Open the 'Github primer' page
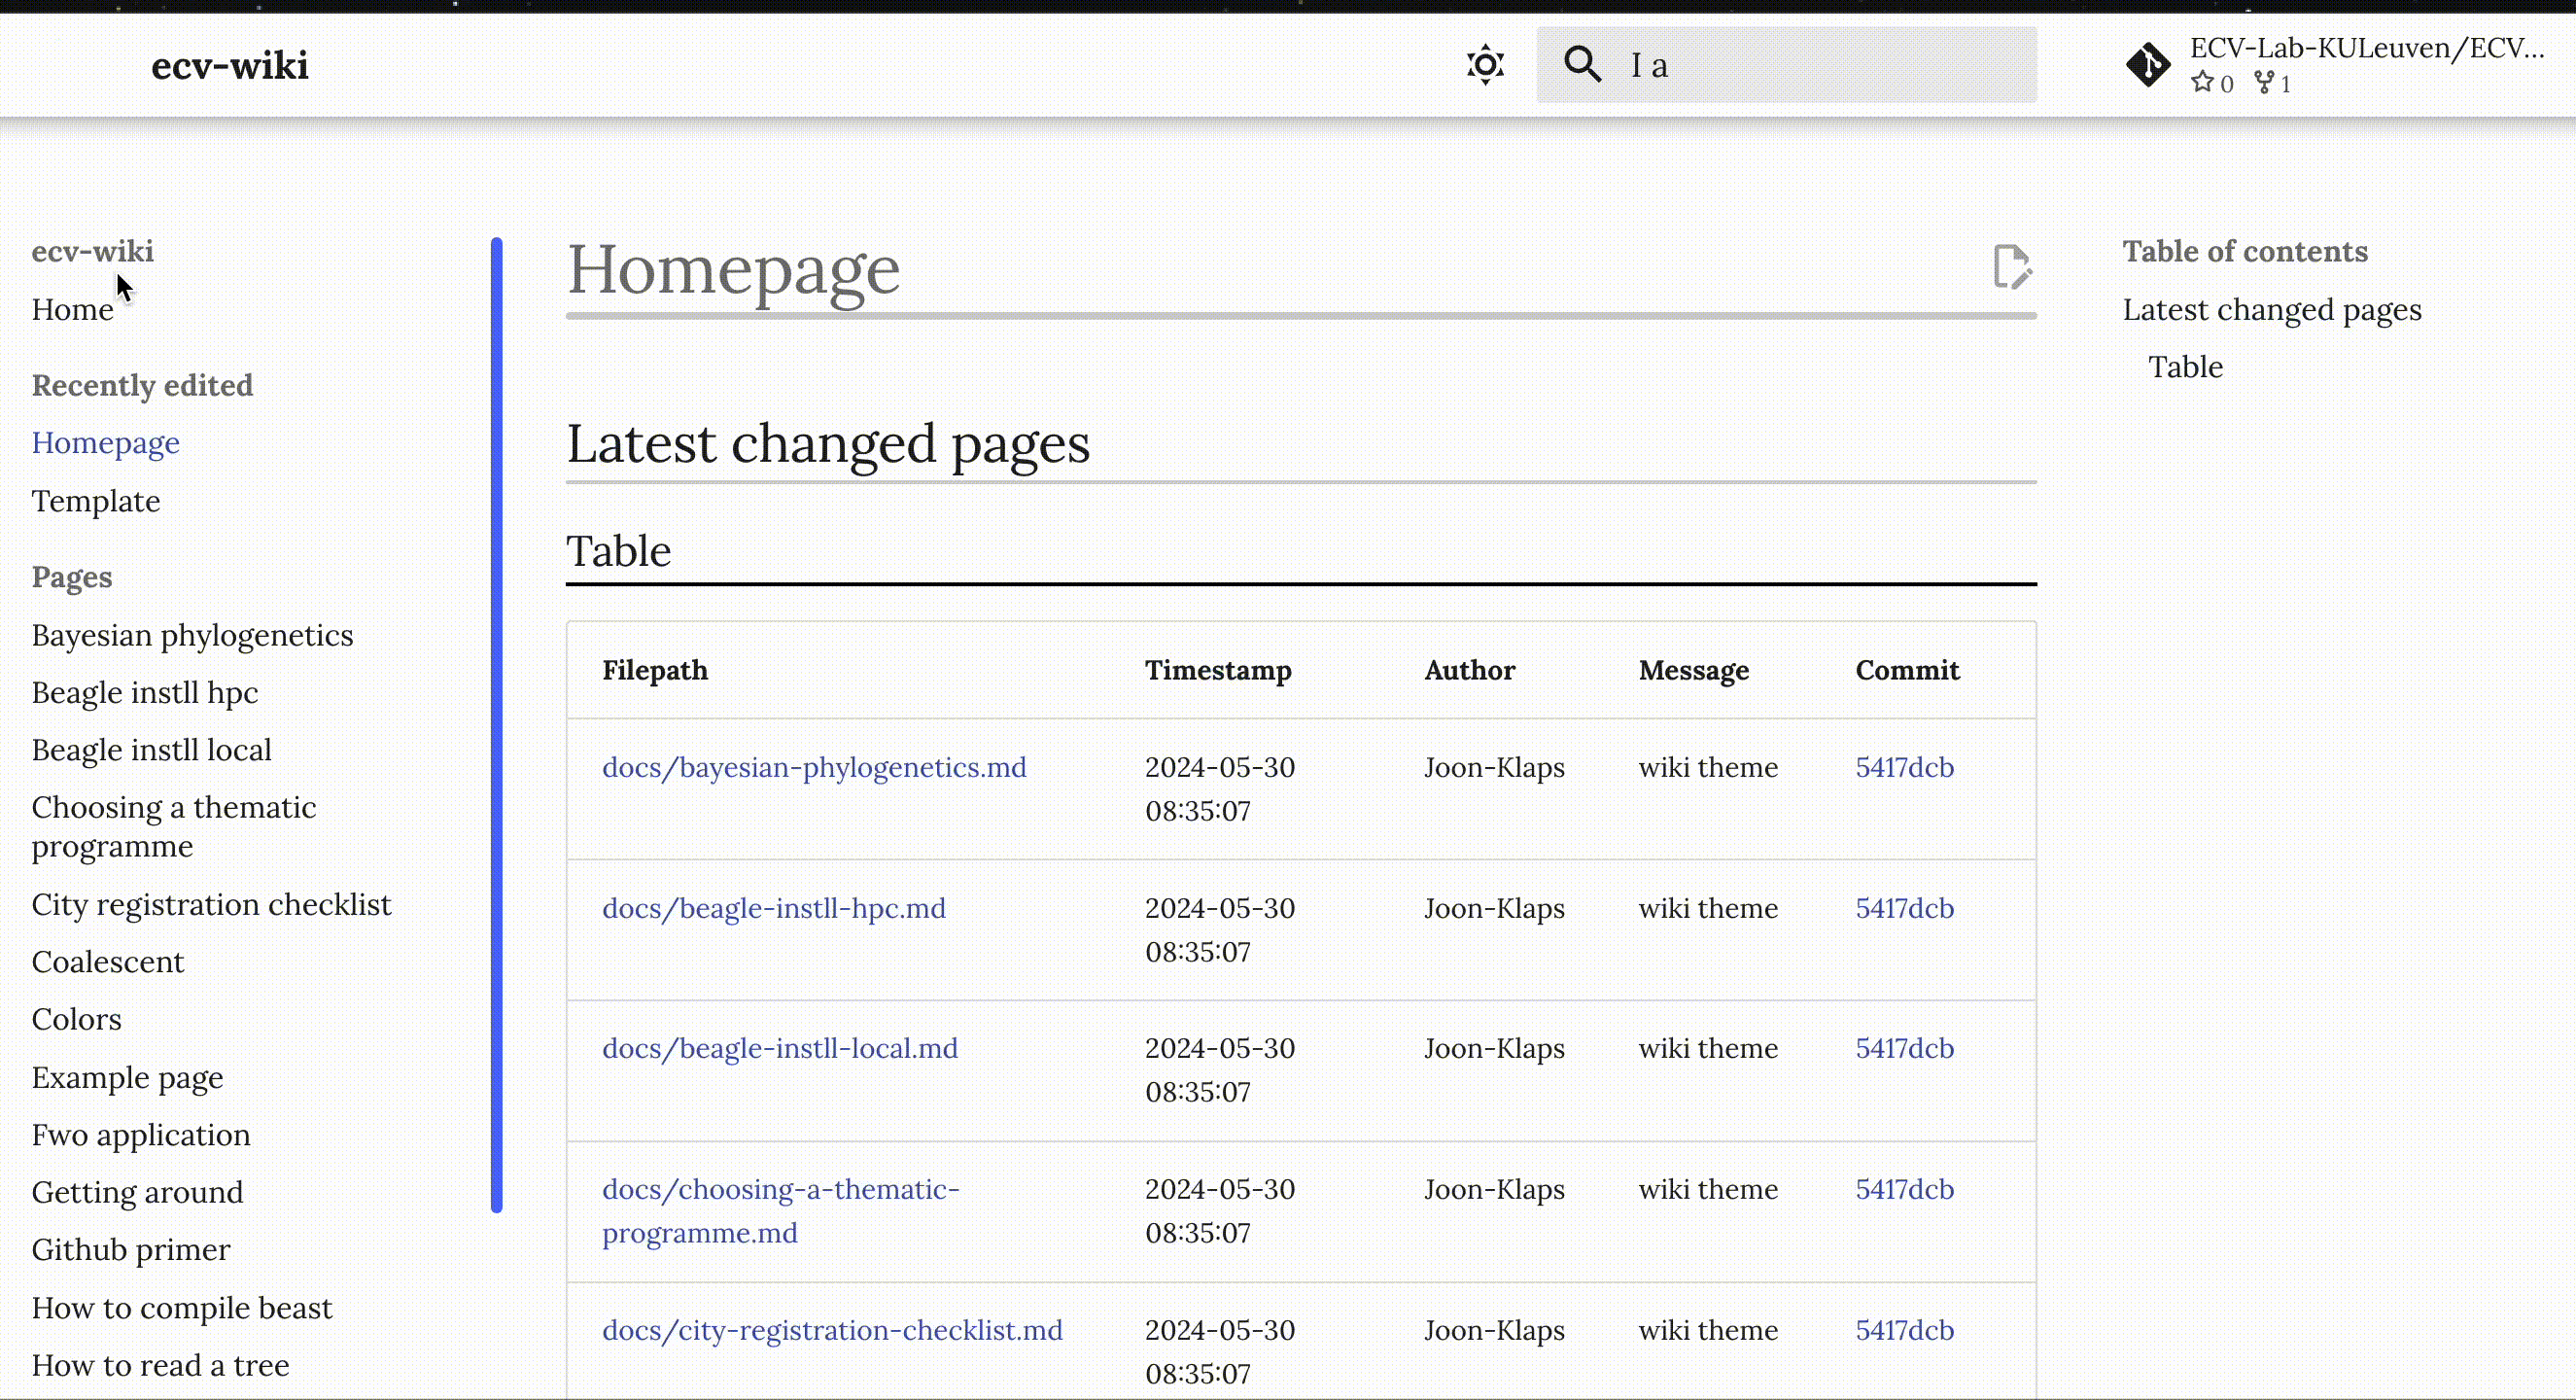Image resolution: width=2576 pixels, height=1400 pixels. click(x=131, y=1249)
